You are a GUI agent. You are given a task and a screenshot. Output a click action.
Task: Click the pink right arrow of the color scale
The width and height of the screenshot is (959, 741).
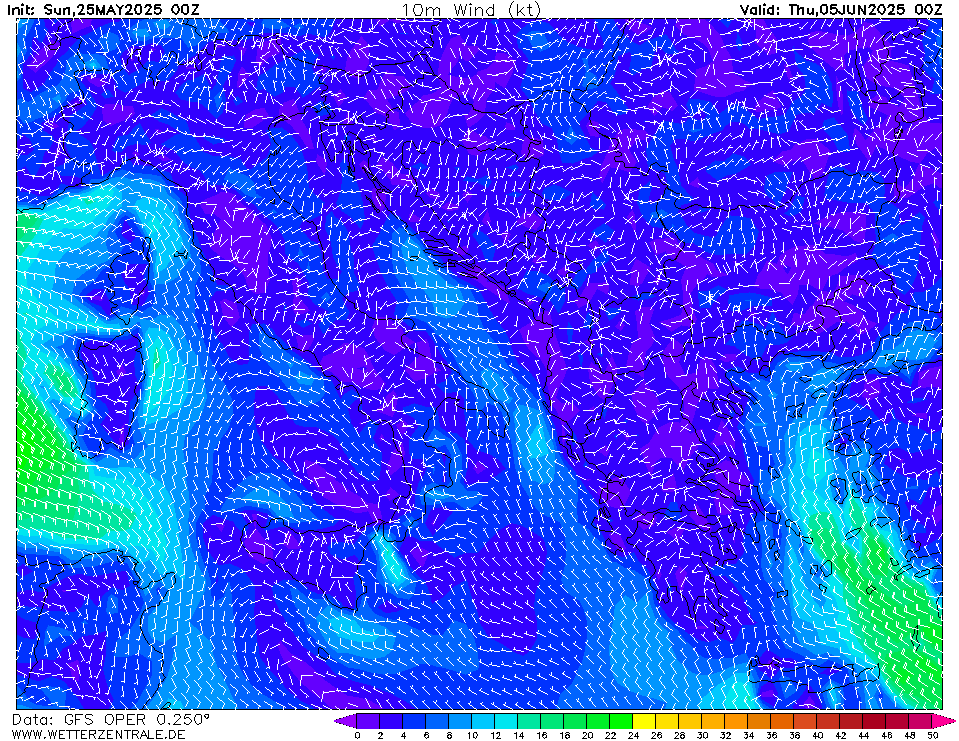(944, 721)
